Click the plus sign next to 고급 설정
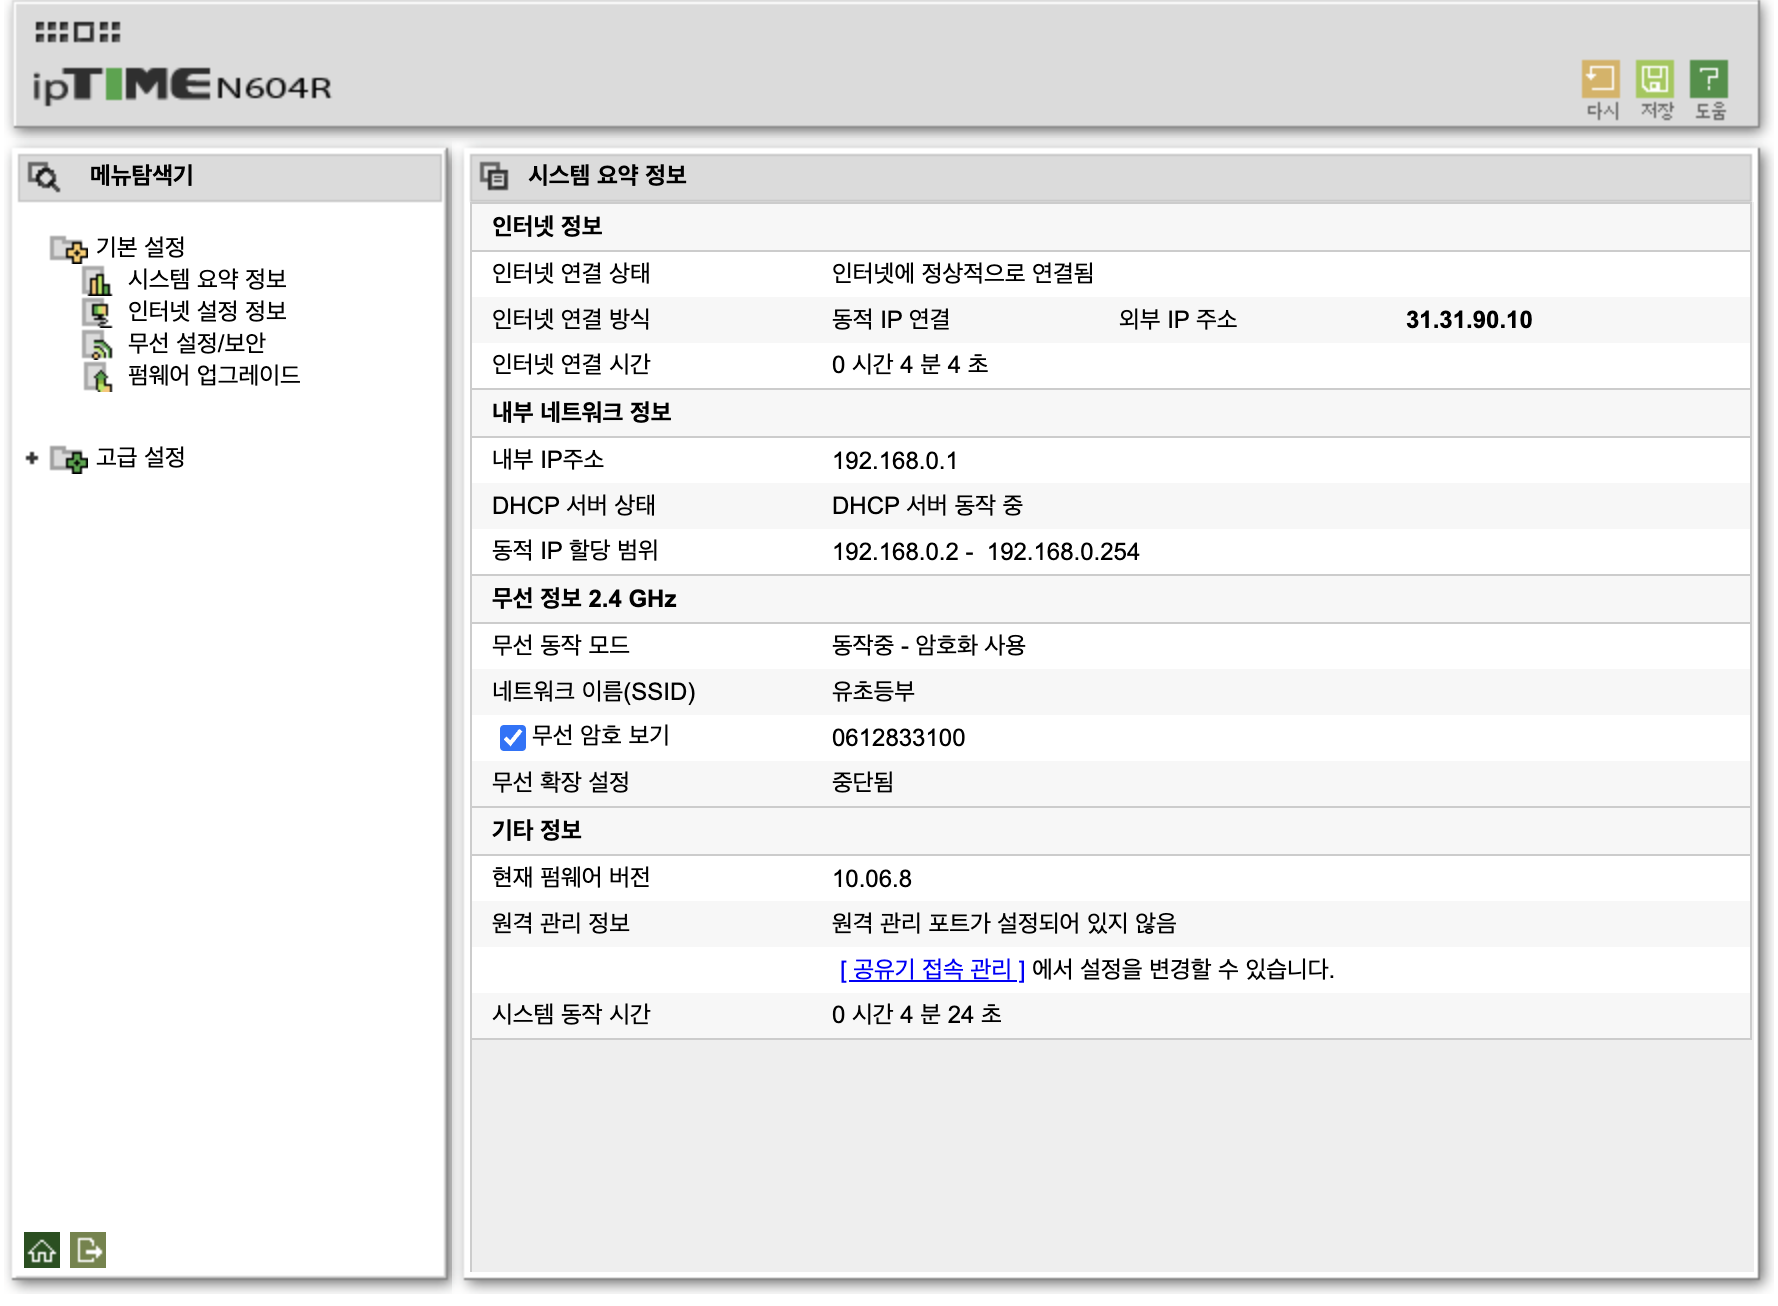The width and height of the screenshot is (1778, 1306). tap(30, 458)
